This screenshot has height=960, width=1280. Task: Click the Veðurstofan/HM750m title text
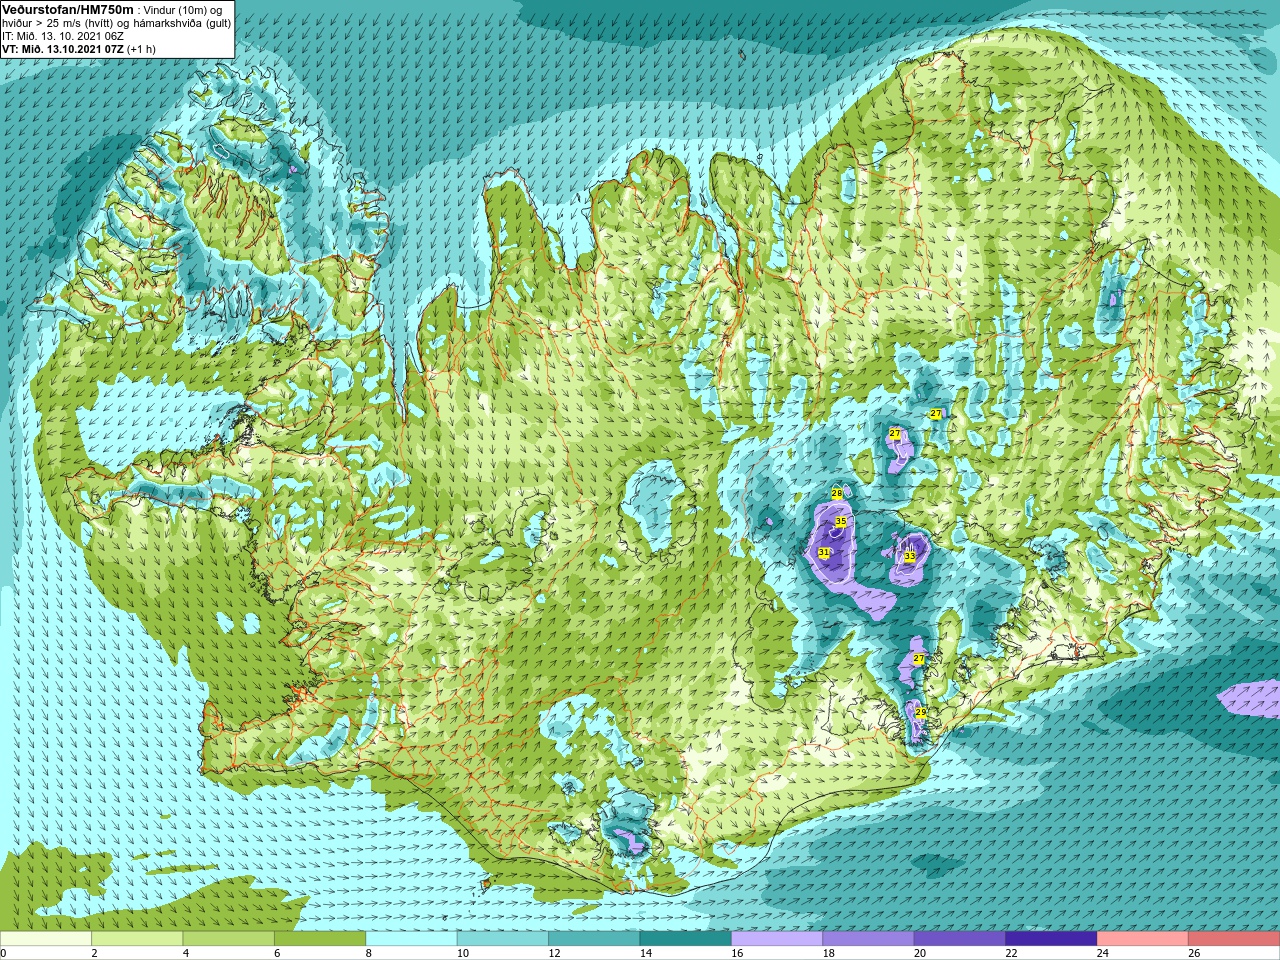(x=68, y=9)
